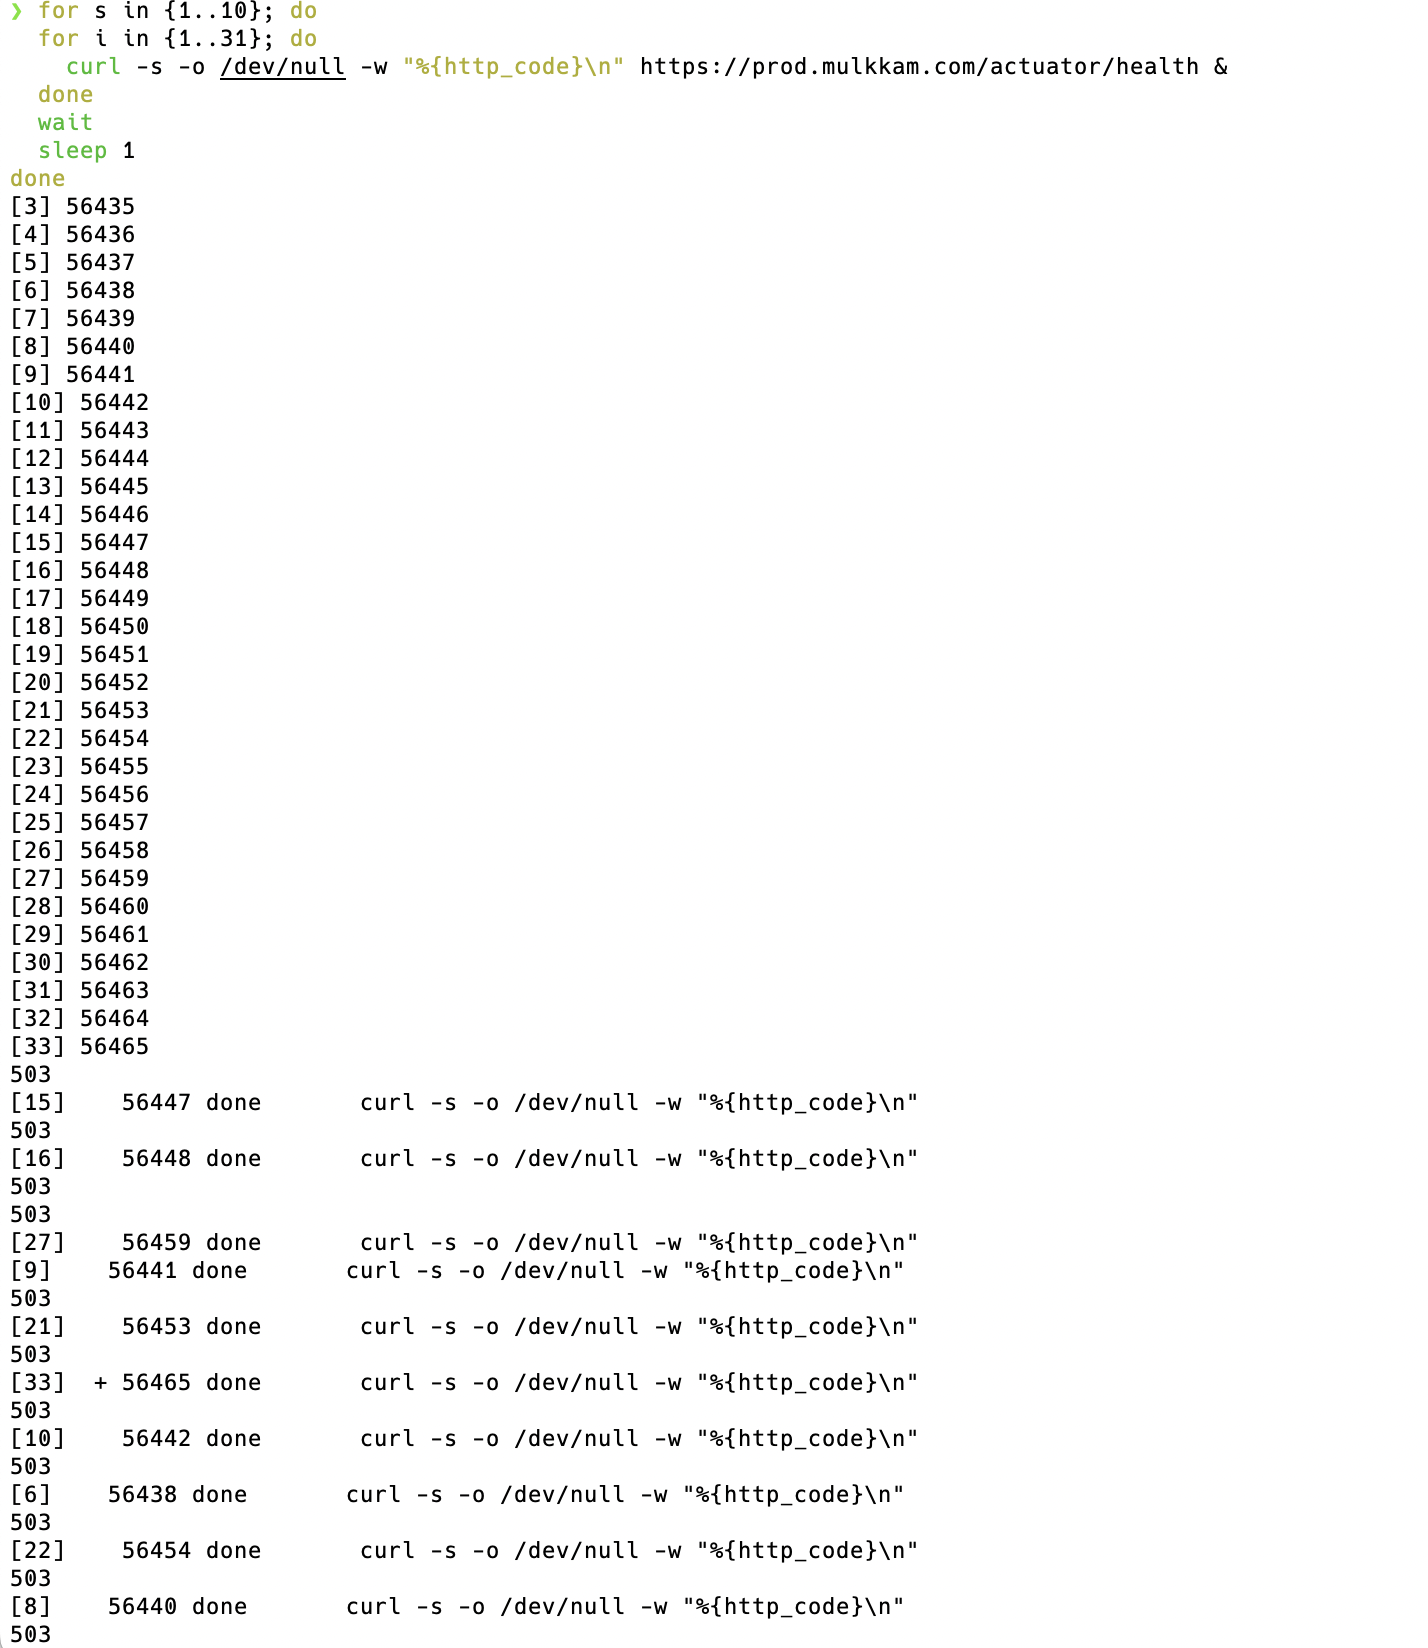Screen dimensions: 1428x1648
Task: Click the '[4] 56436' job line
Action: tap(72, 234)
